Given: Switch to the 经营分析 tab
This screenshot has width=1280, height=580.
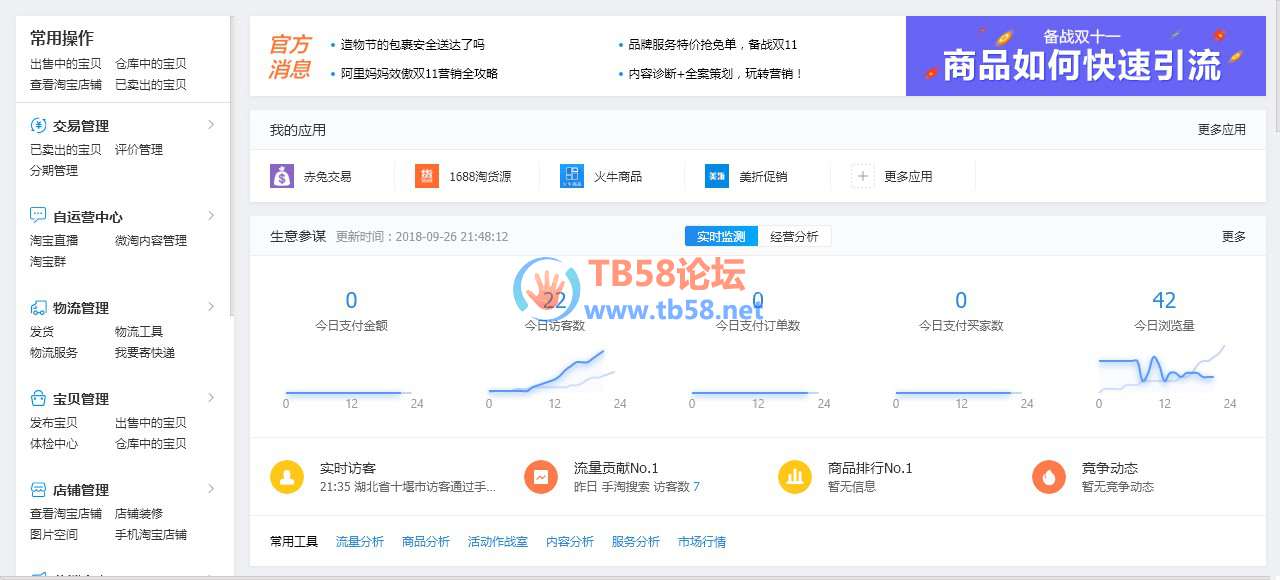Looking at the screenshot, I should pyautogui.click(x=794, y=236).
